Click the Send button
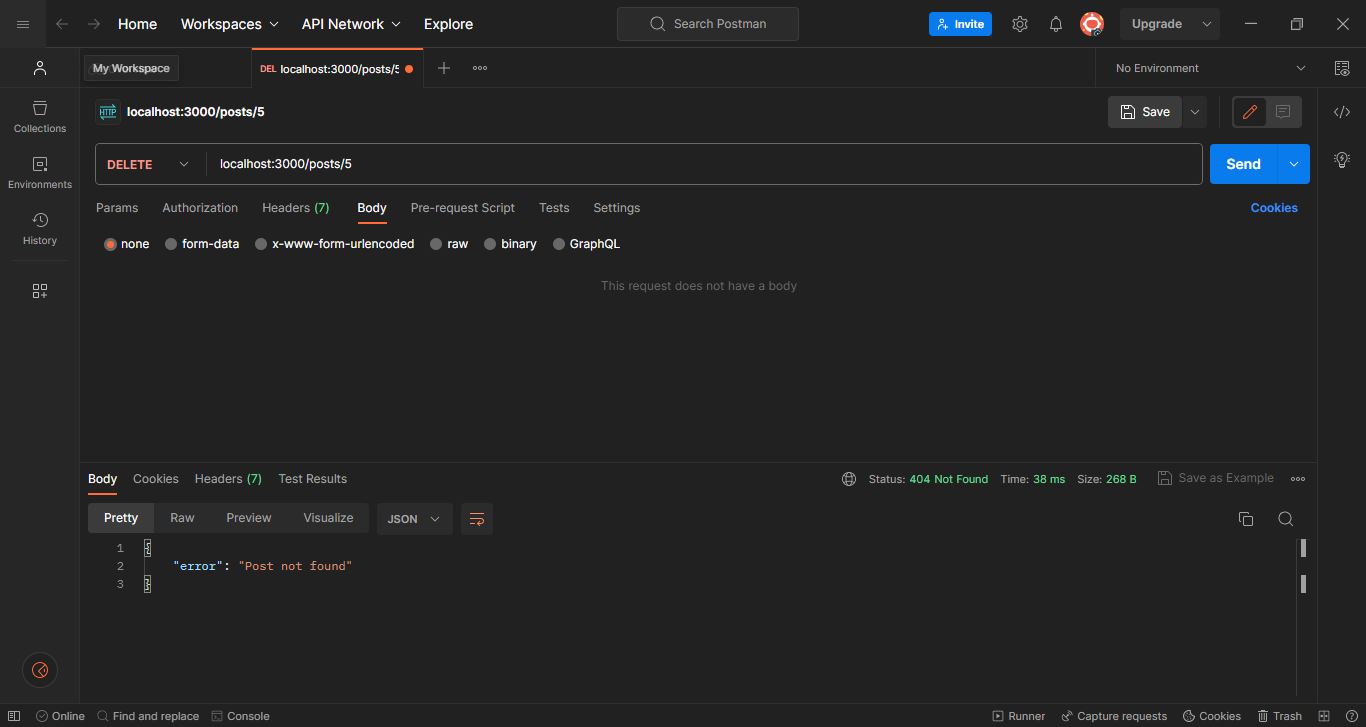Viewport: 1366px width, 727px height. [1242, 163]
